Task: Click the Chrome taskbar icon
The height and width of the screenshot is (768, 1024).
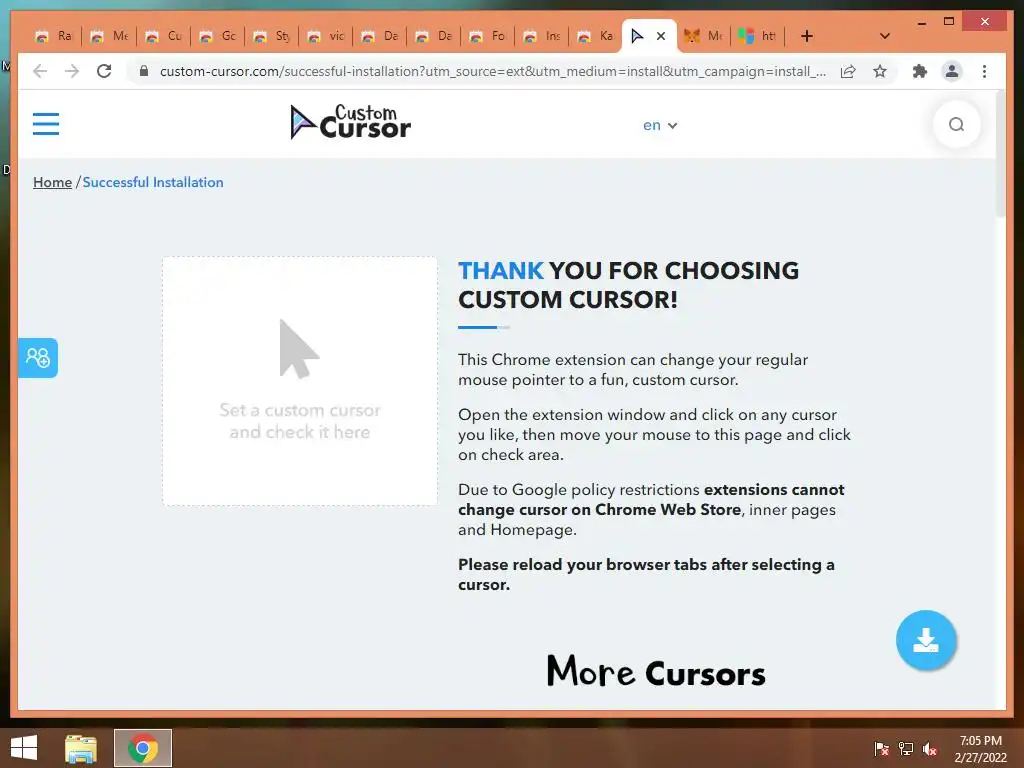Action: click(x=143, y=748)
